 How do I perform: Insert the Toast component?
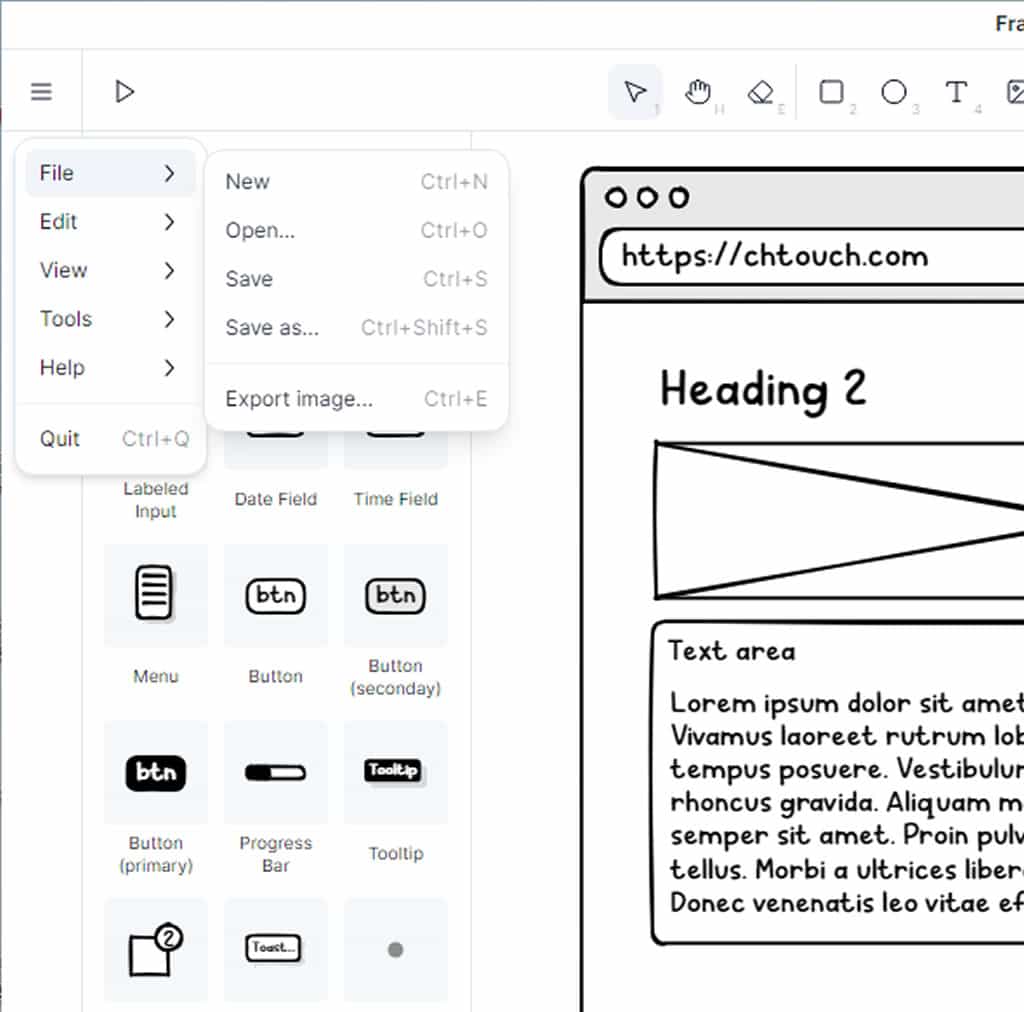[x=276, y=949]
